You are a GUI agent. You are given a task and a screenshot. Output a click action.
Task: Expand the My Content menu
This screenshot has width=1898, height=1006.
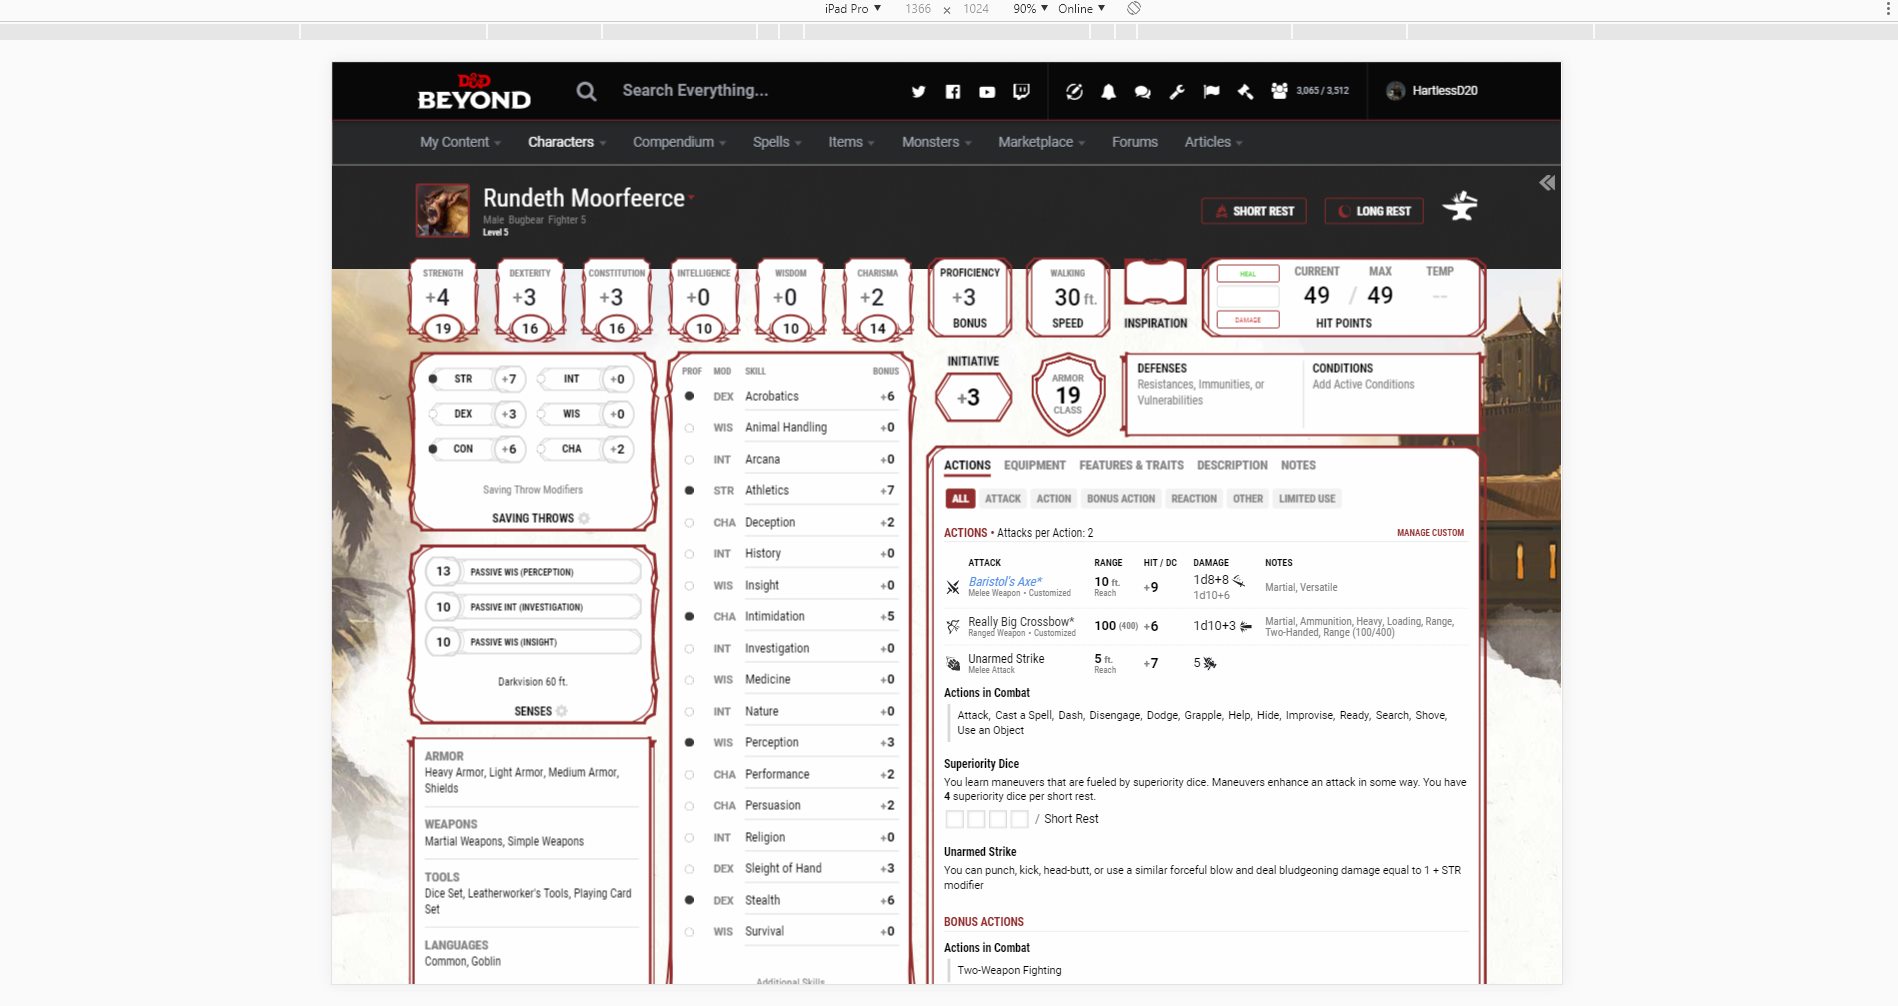click(x=460, y=142)
